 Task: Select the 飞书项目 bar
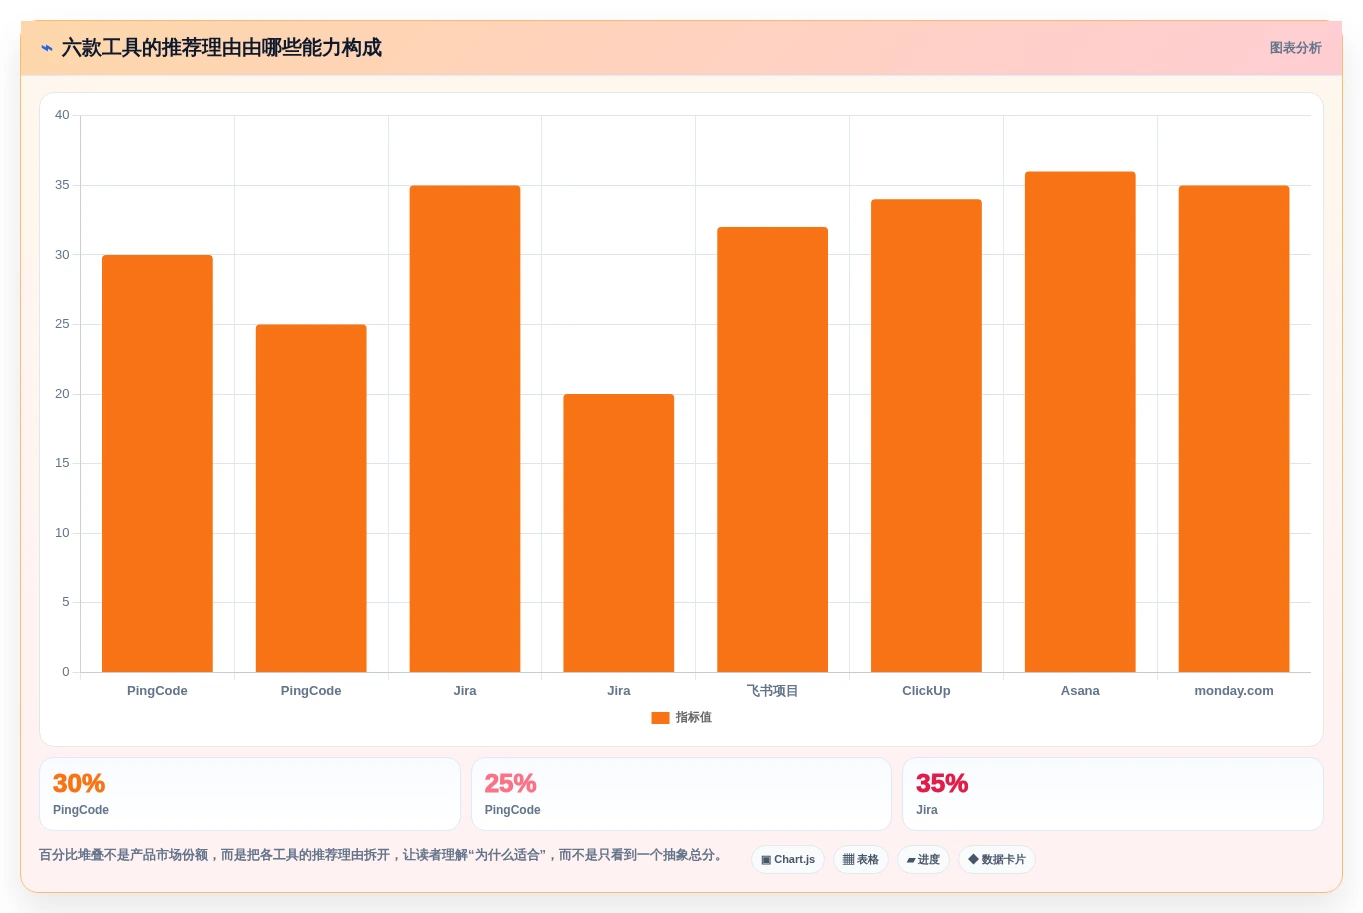772,449
